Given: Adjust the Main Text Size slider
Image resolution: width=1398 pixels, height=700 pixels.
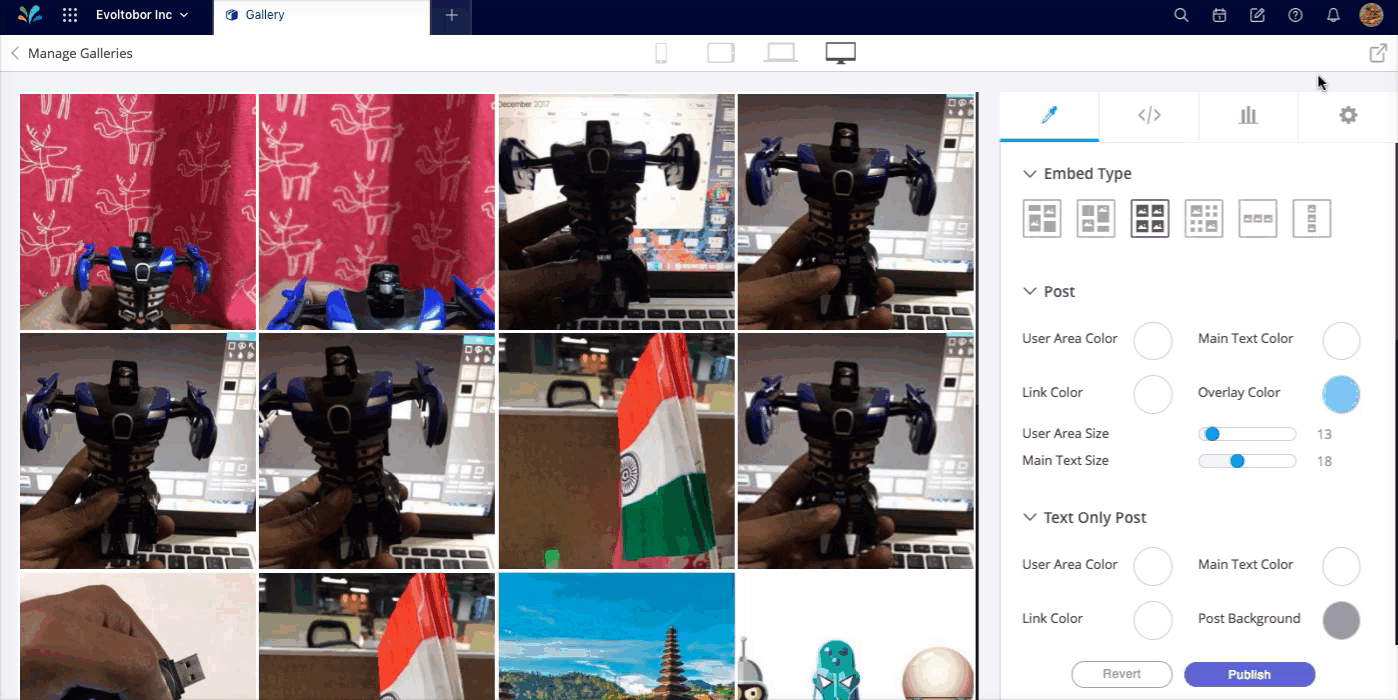Looking at the screenshot, I should click(x=1247, y=461).
